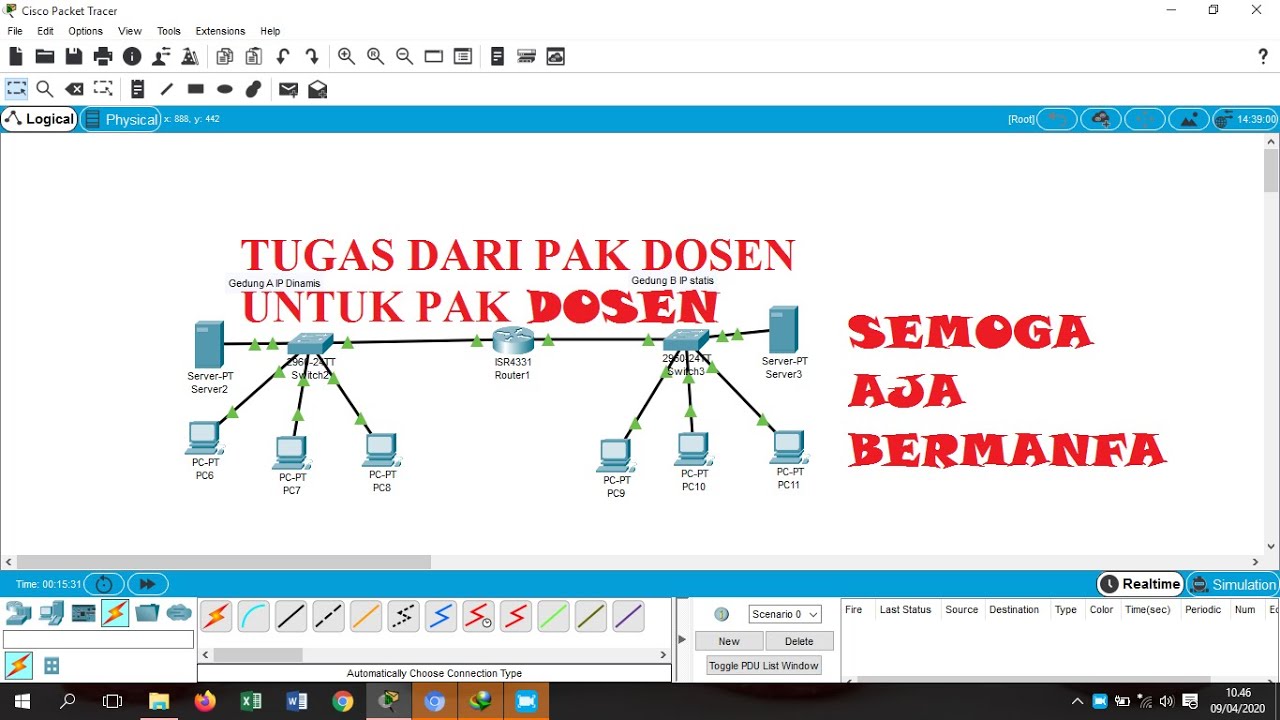Add a Simple PDU envelope
This screenshot has width=1280, height=720.
288,89
